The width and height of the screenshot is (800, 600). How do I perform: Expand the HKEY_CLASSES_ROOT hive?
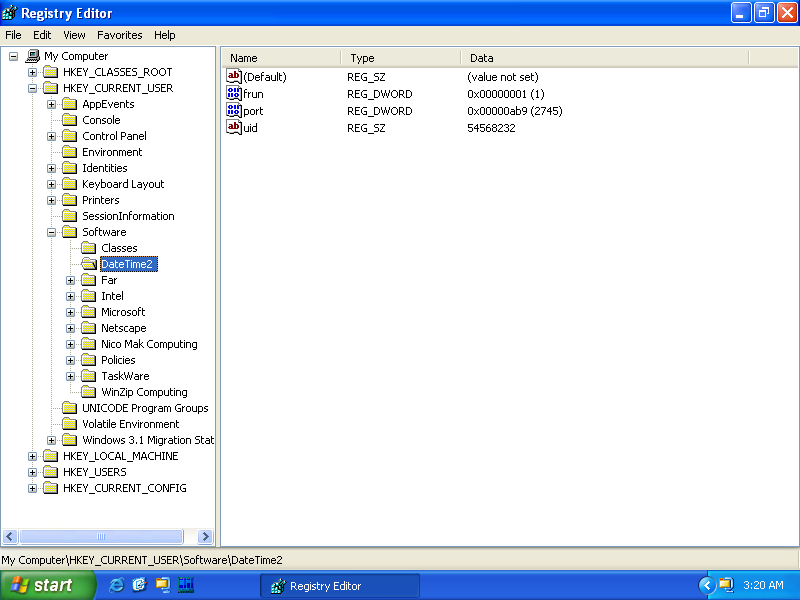click(33, 72)
